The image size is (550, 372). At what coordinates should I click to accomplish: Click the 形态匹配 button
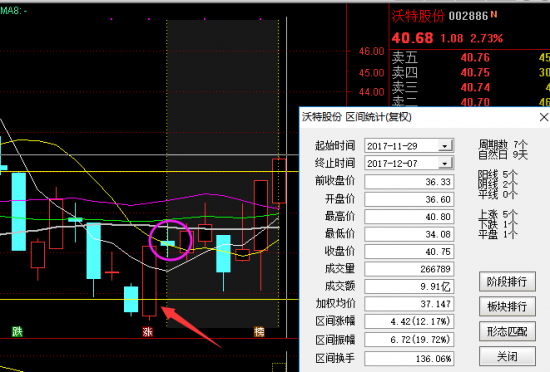[x=507, y=331]
